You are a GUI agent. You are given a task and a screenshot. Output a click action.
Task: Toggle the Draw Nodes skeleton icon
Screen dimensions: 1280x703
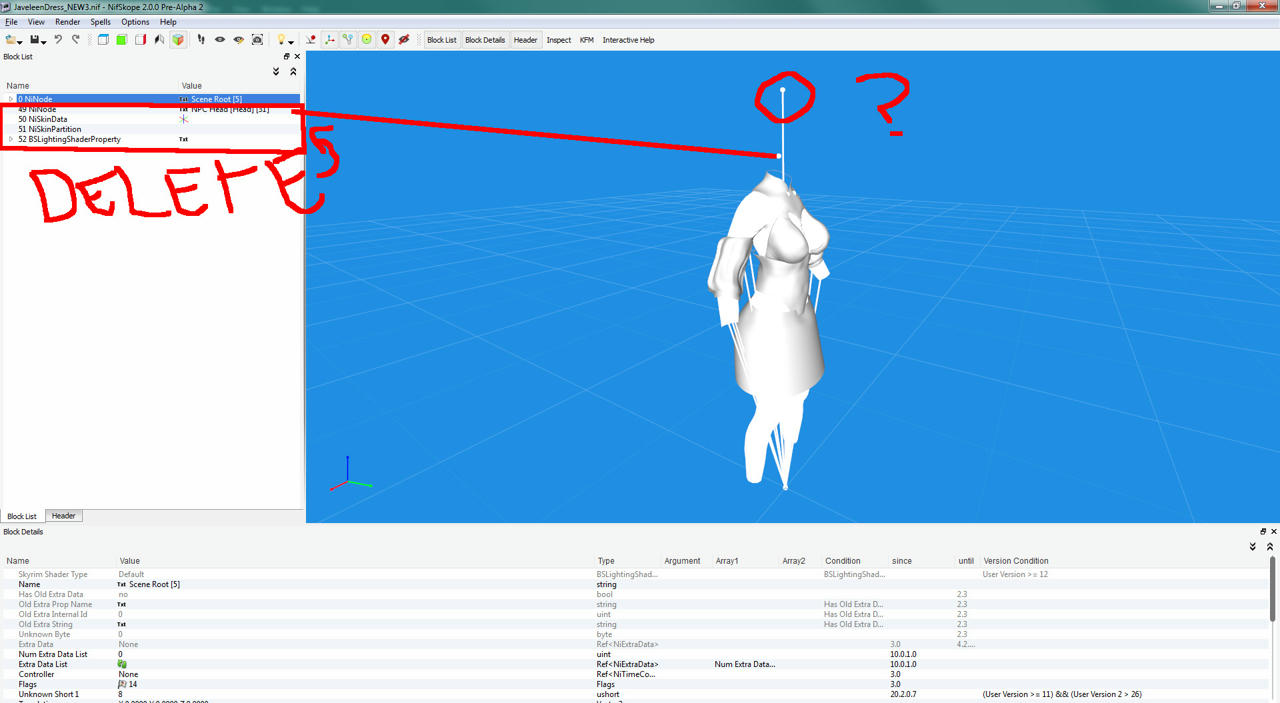348,40
